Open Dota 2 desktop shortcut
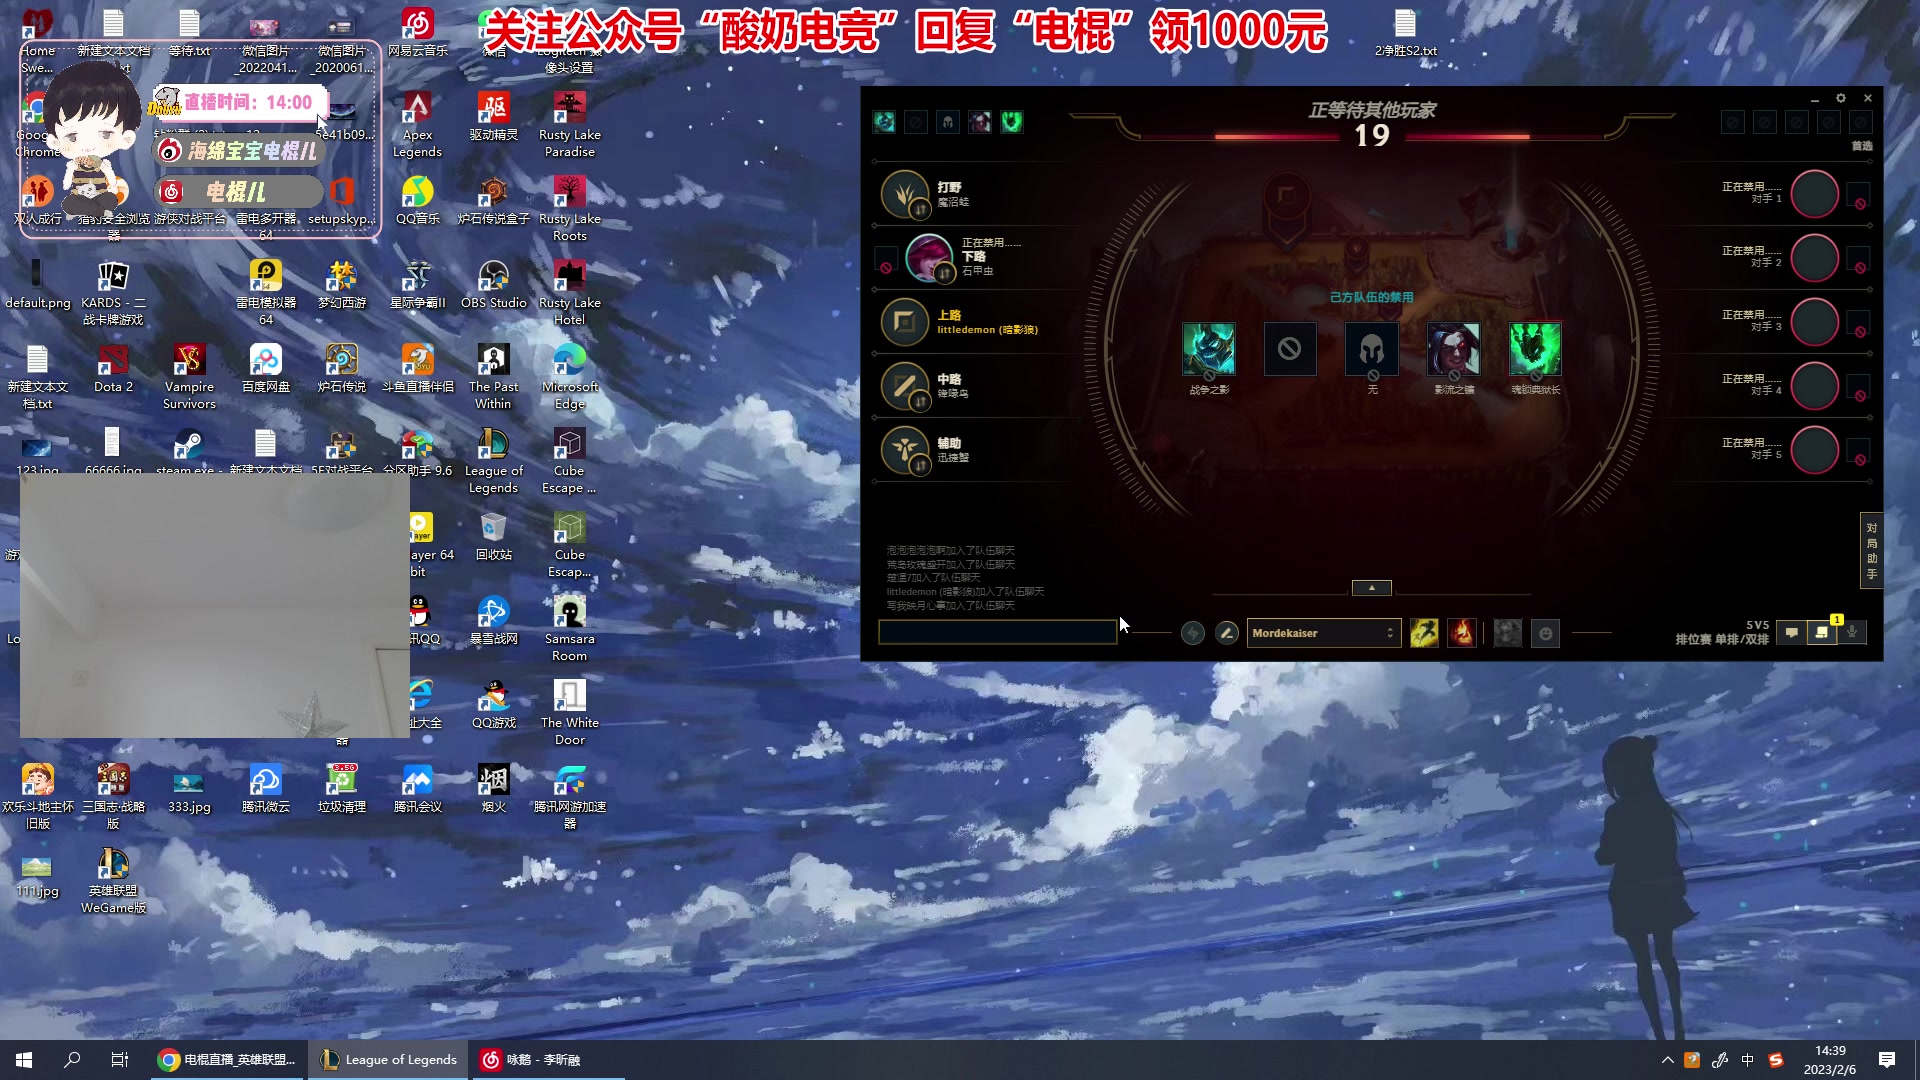 coord(113,368)
